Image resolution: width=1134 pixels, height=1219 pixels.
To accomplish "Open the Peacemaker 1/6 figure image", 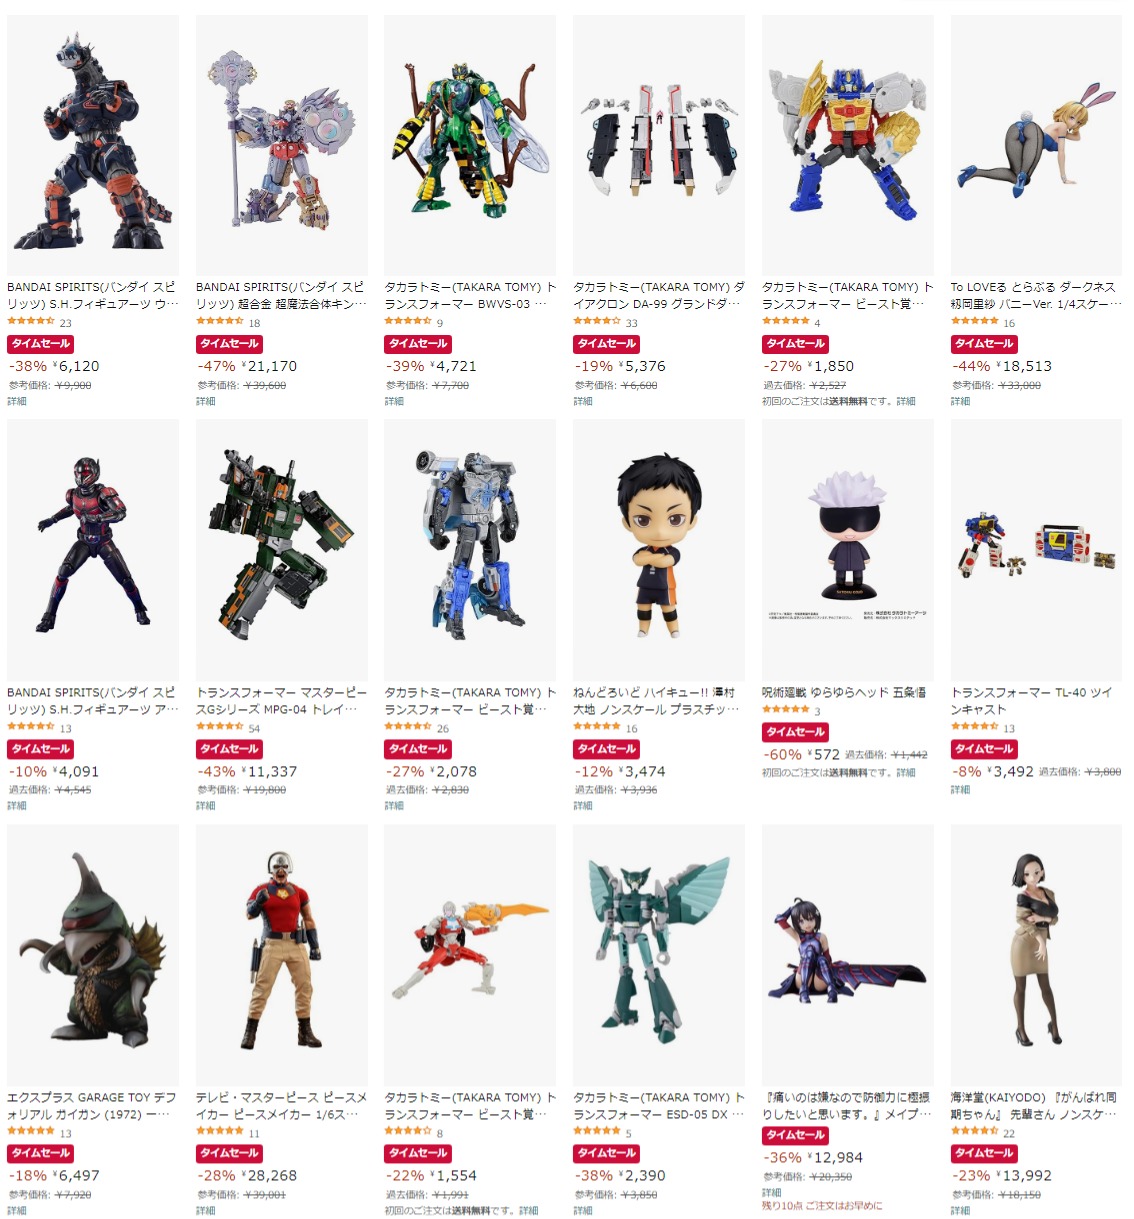I will [282, 955].
